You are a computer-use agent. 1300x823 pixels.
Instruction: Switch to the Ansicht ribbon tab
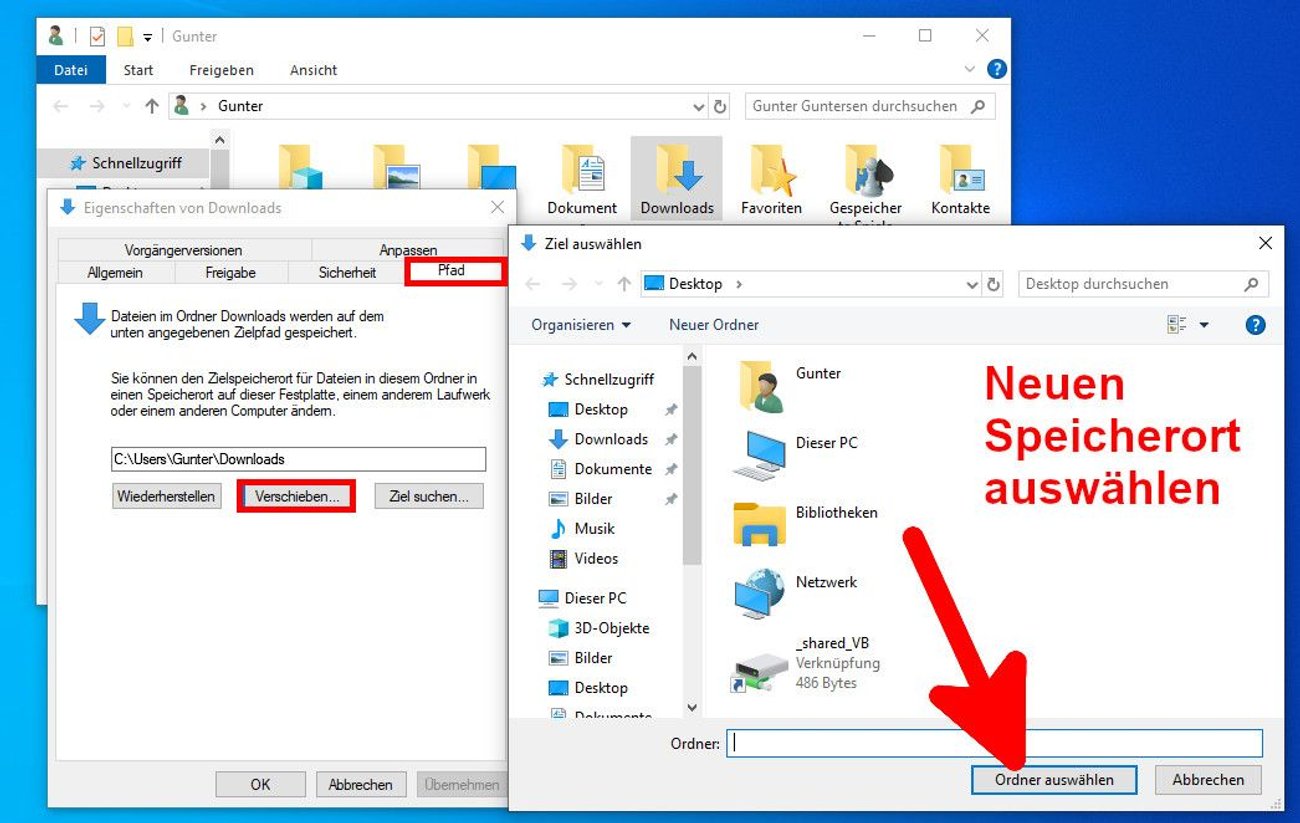tap(313, 70)
